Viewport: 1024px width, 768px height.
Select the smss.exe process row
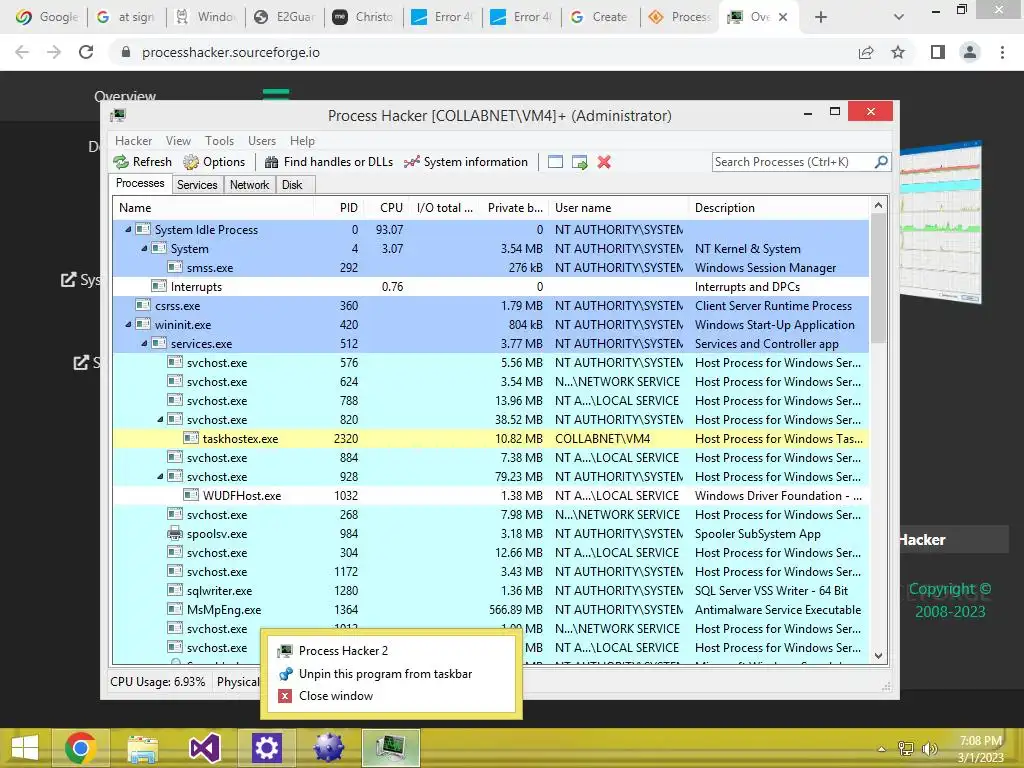490,268
